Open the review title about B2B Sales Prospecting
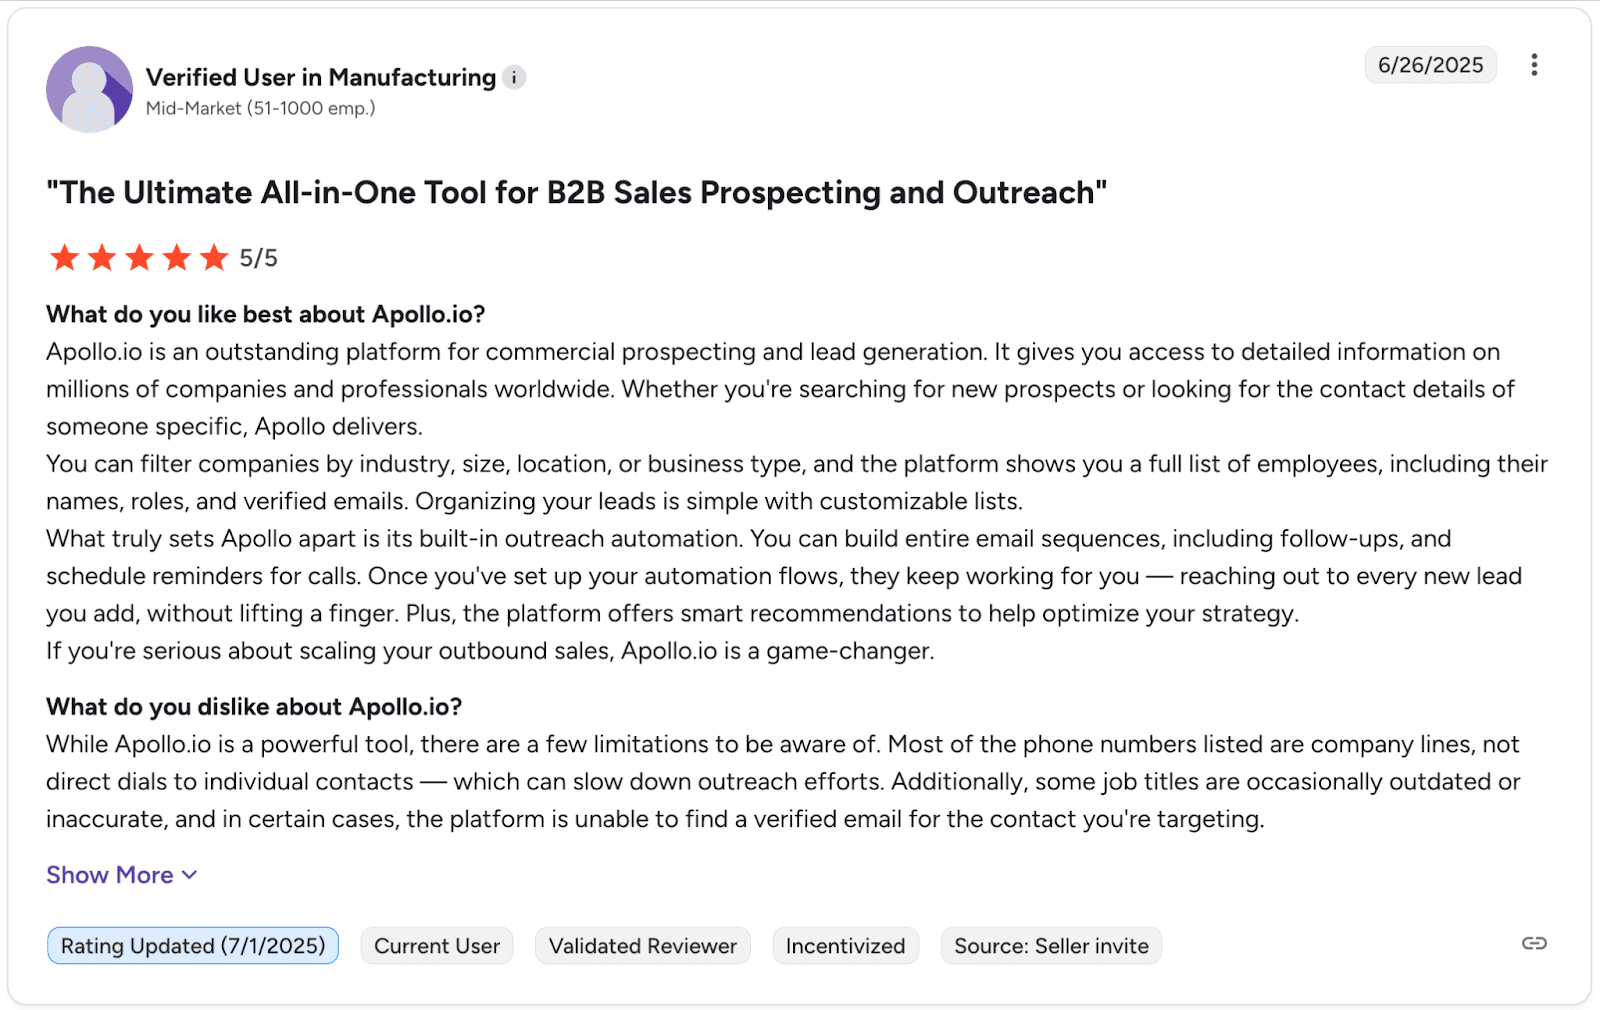 click(576, 192)
